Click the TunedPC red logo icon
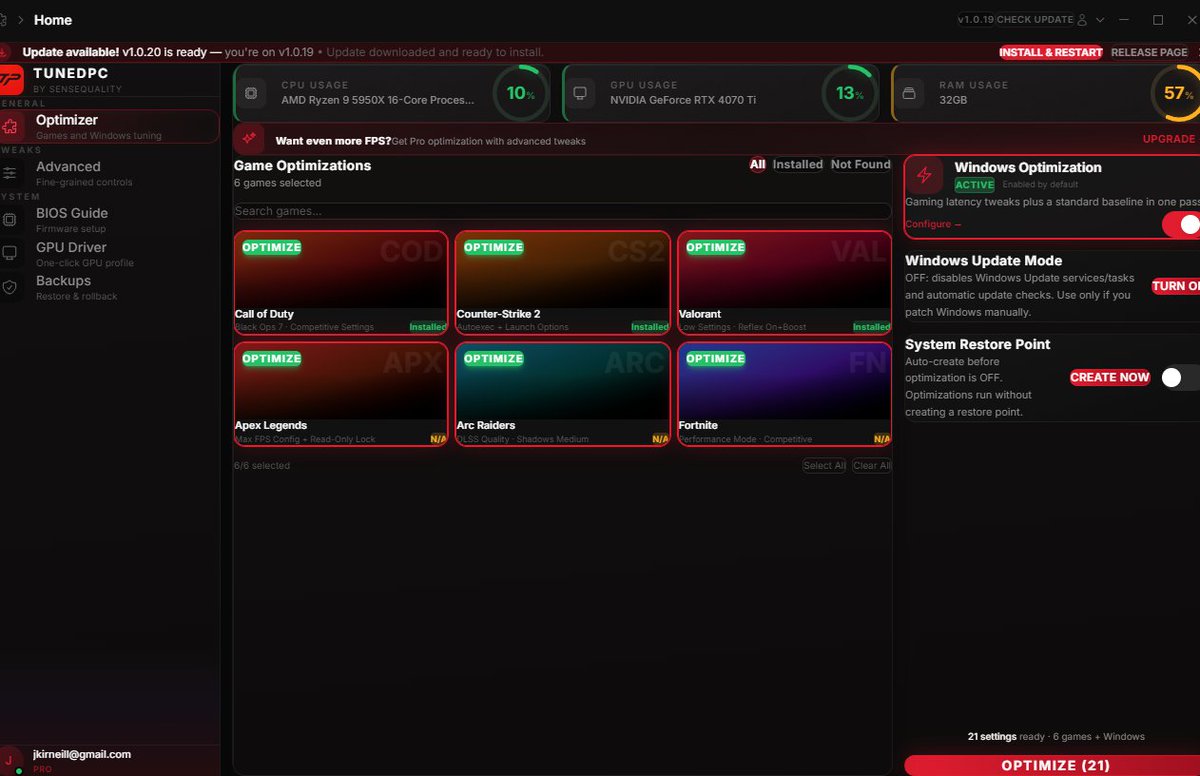 (10, 80)
